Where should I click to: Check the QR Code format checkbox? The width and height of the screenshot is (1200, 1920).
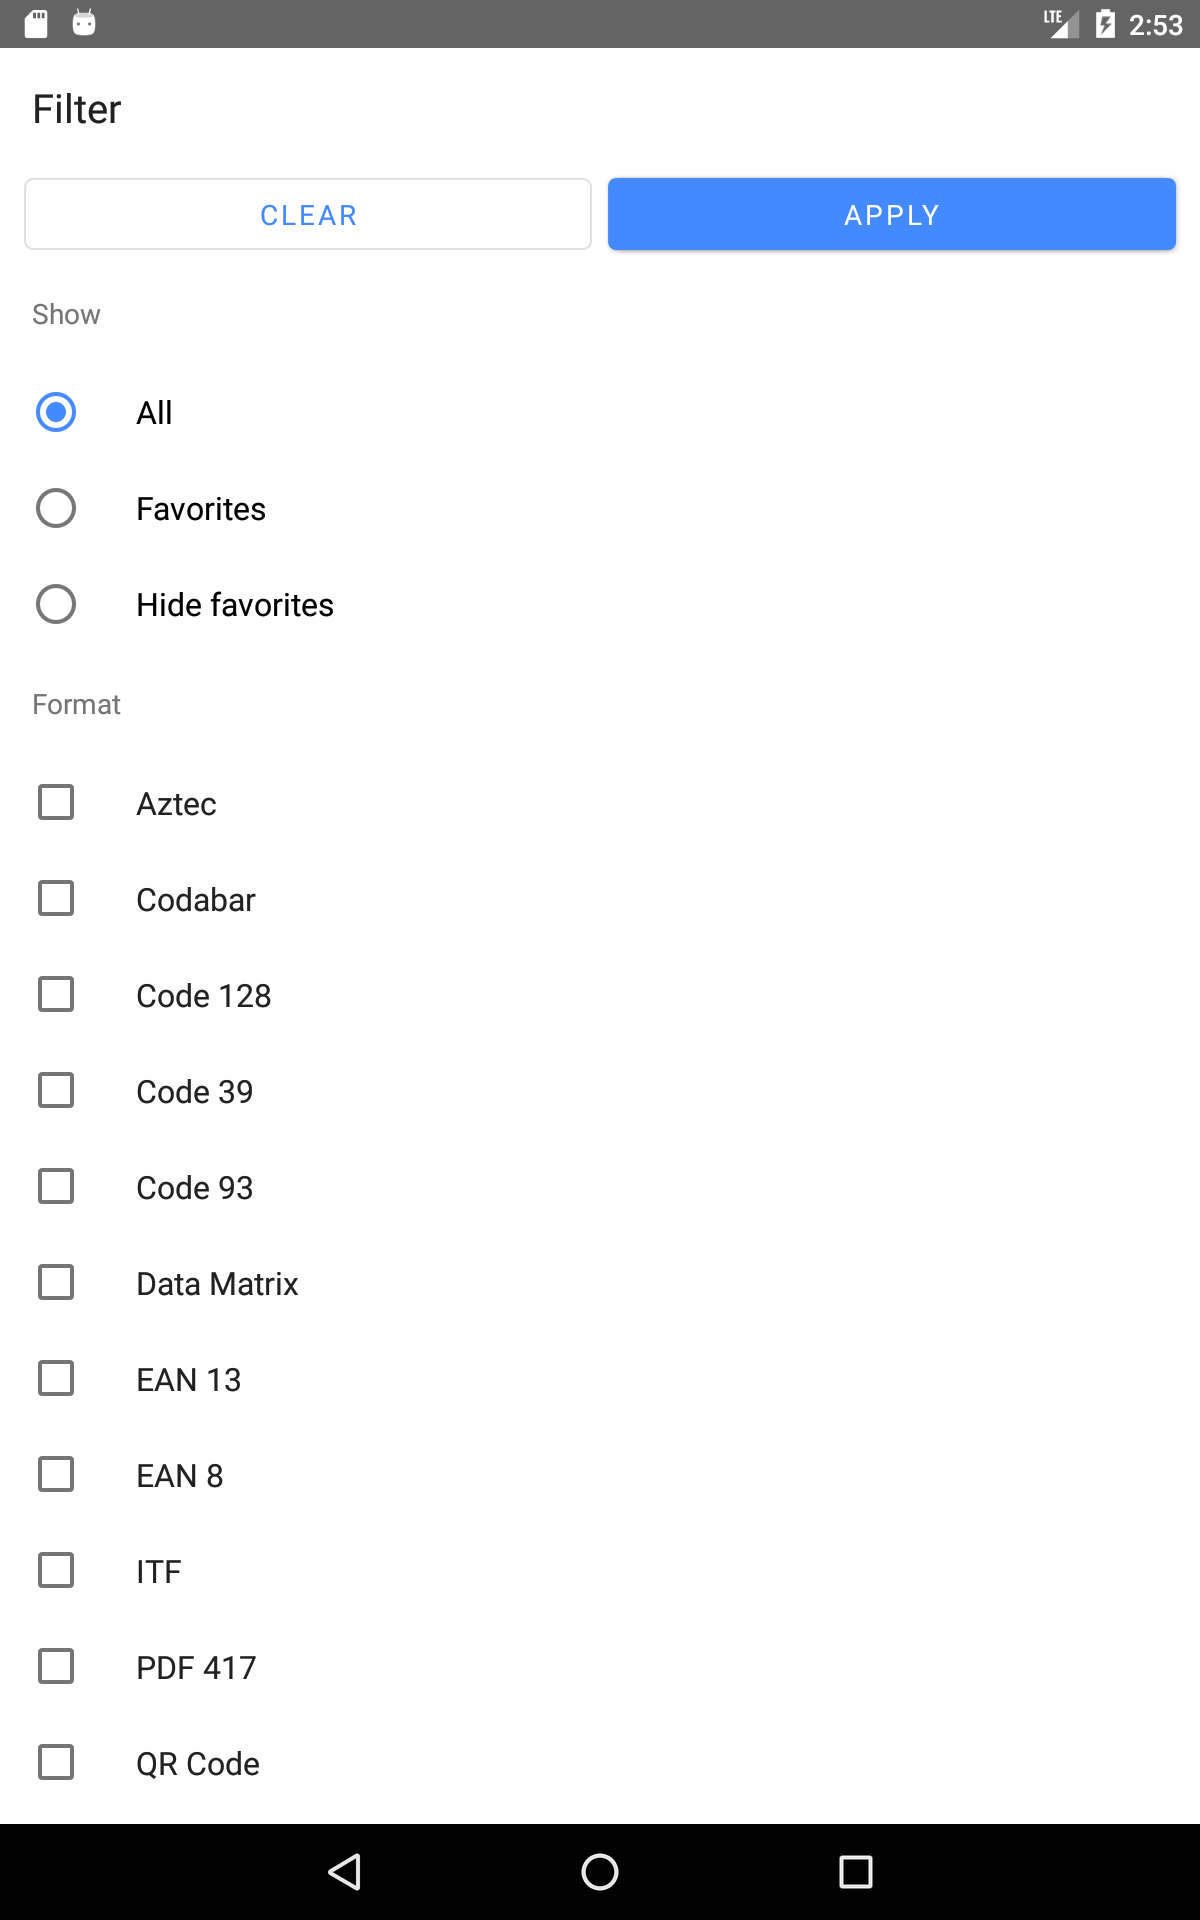56,1762
